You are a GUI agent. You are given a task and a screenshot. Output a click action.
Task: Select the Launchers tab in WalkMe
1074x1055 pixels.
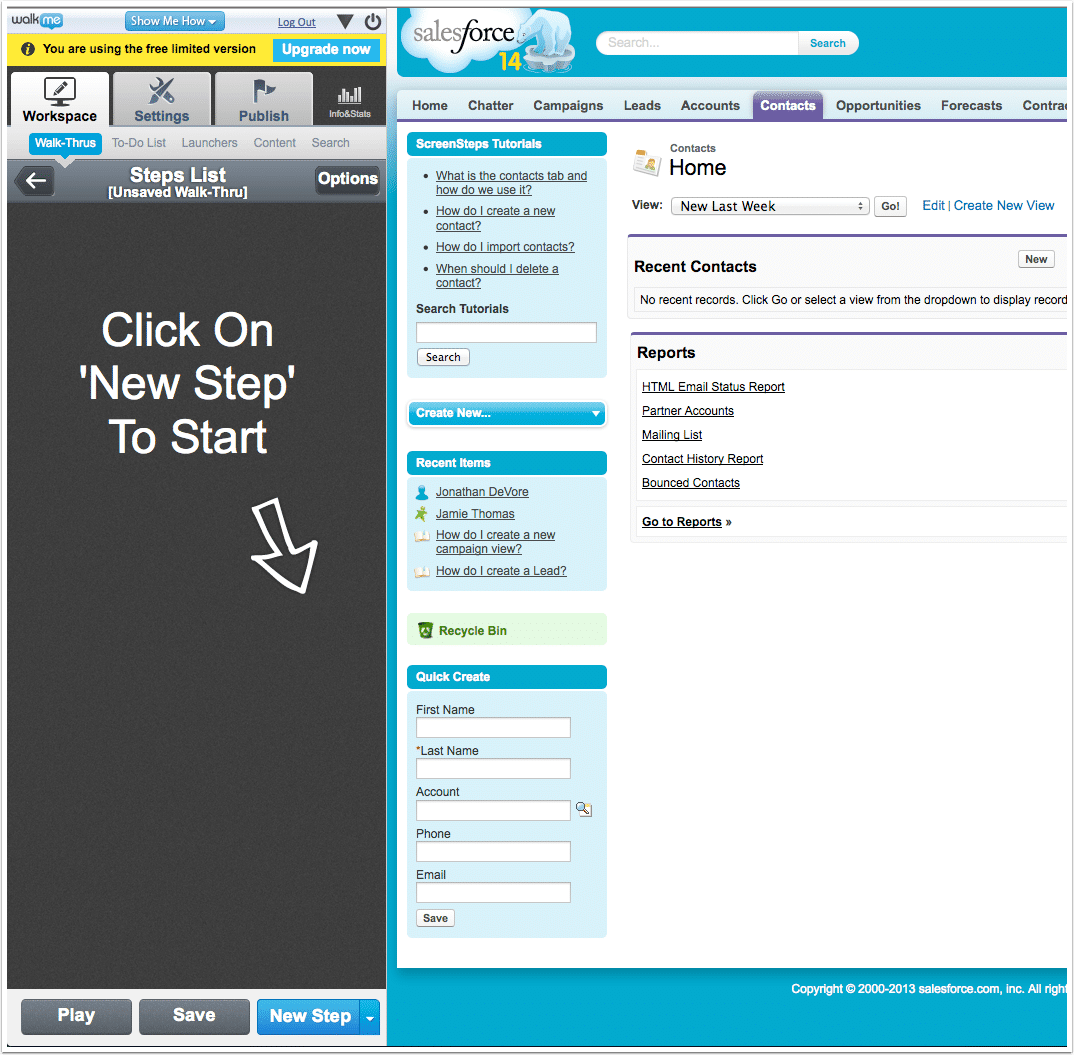[x=209, y=142]
